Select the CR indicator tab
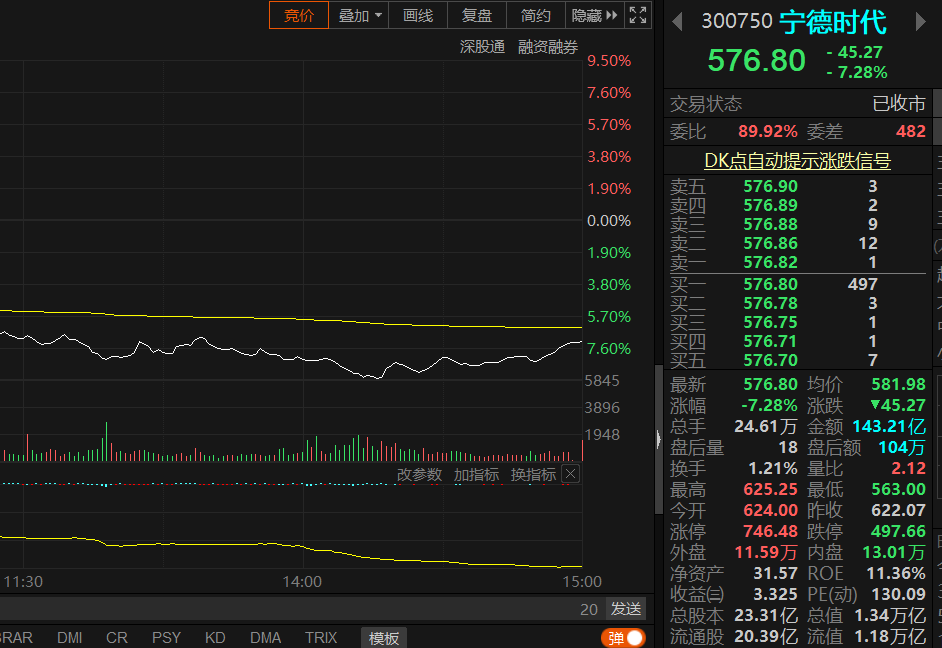The height and width of the screenshot is (648, 942). [117, 638]
